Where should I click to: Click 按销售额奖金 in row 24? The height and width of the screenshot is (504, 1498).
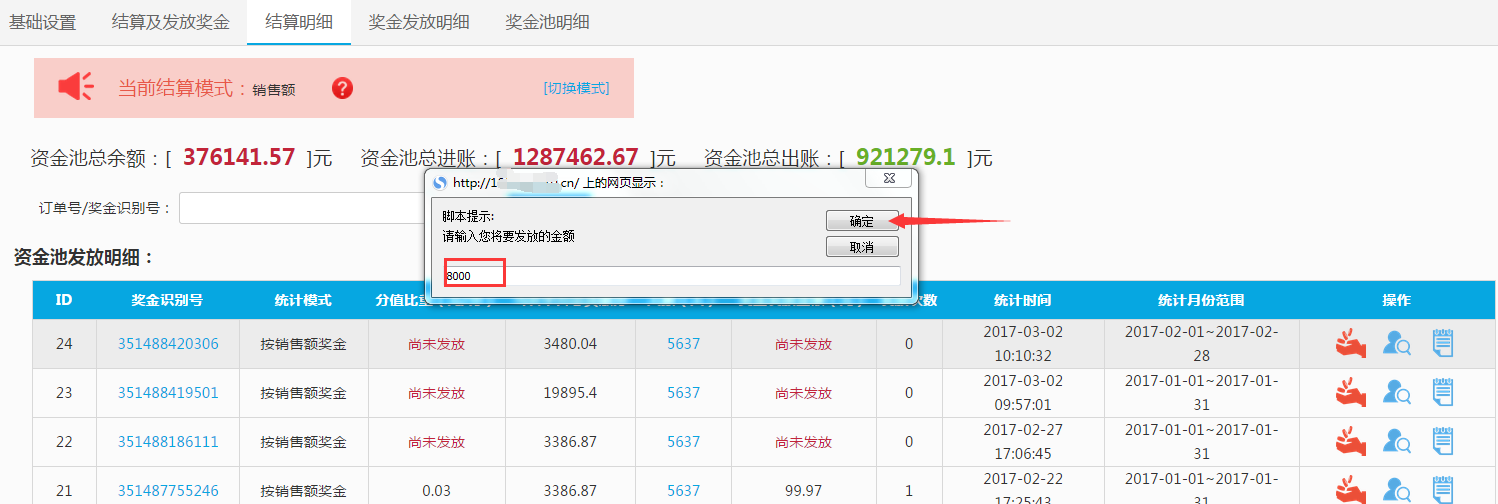point(303,344)
